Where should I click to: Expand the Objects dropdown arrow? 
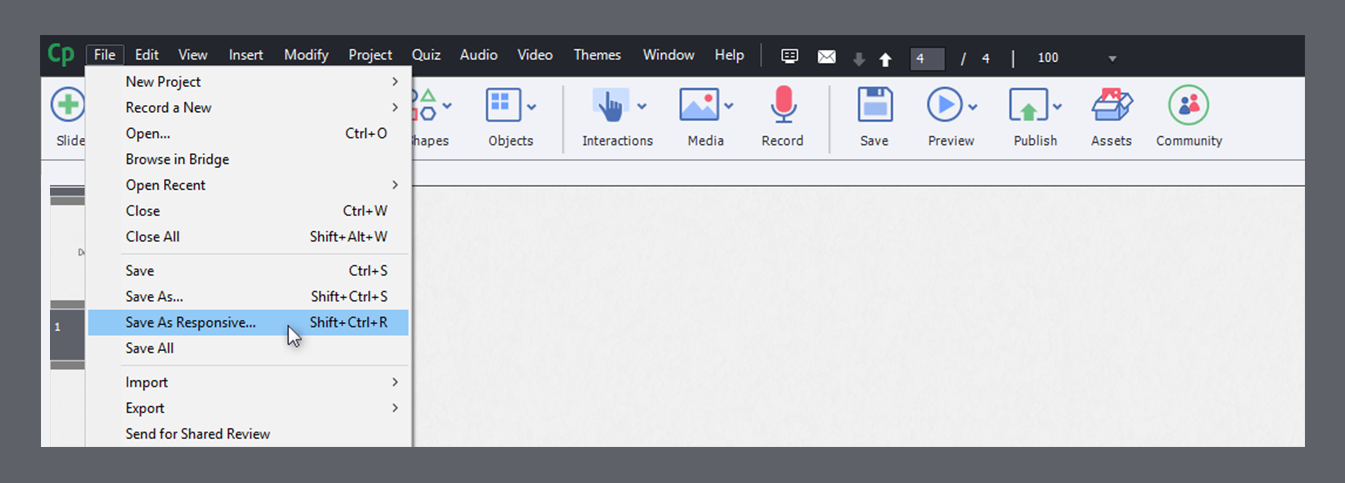(x=532, y=107)
